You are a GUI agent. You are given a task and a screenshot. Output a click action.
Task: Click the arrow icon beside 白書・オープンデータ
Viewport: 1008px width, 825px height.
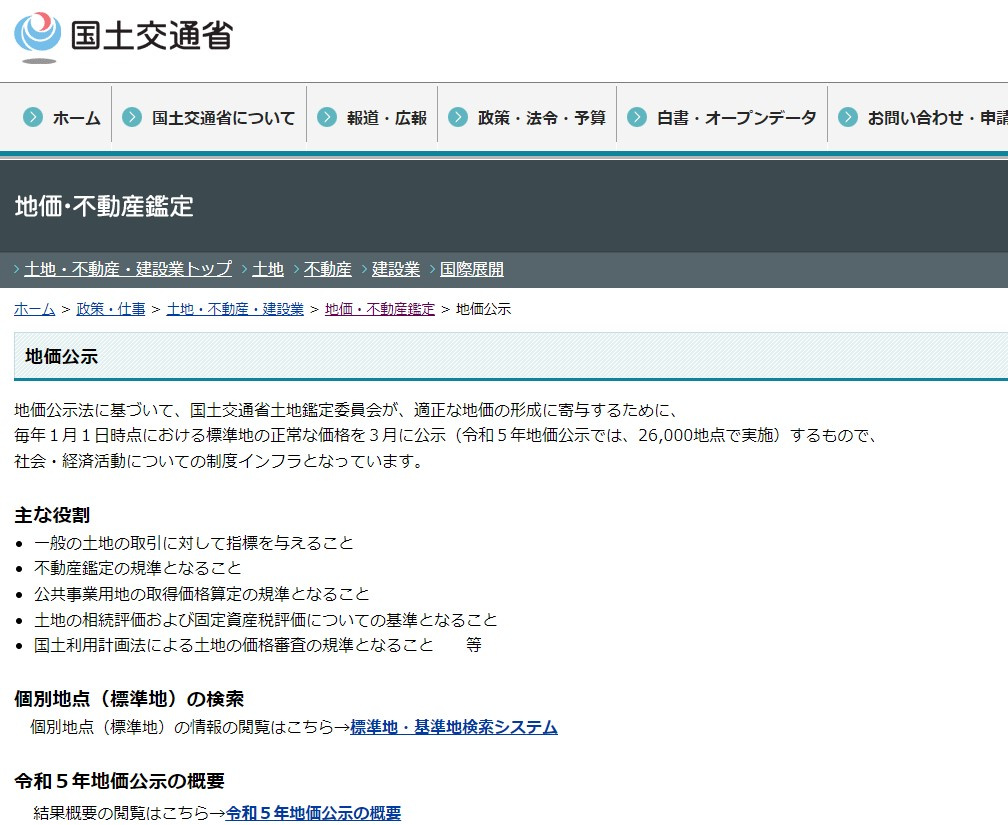[x=635, y=116]
